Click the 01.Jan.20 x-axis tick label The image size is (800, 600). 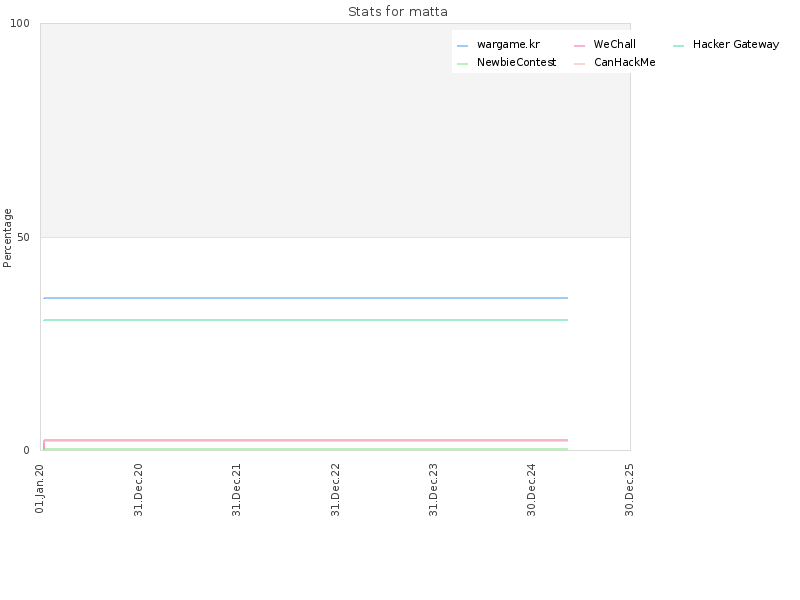[40, 489]
